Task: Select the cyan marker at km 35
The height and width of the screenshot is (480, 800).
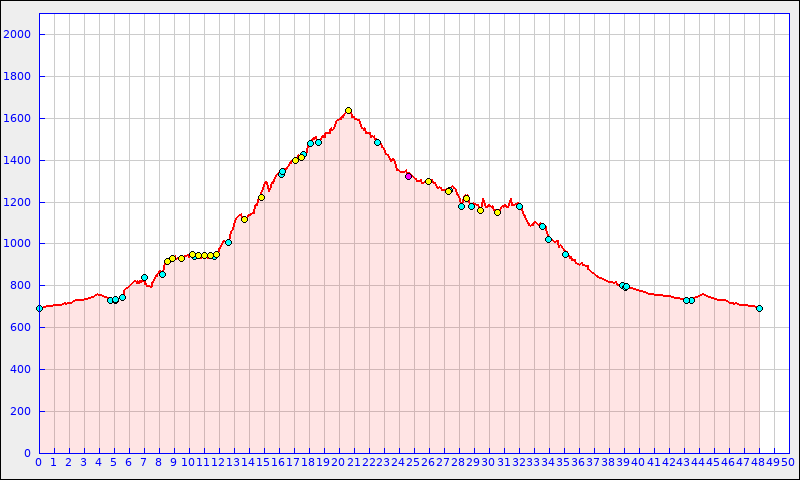Action: [565, 254]
